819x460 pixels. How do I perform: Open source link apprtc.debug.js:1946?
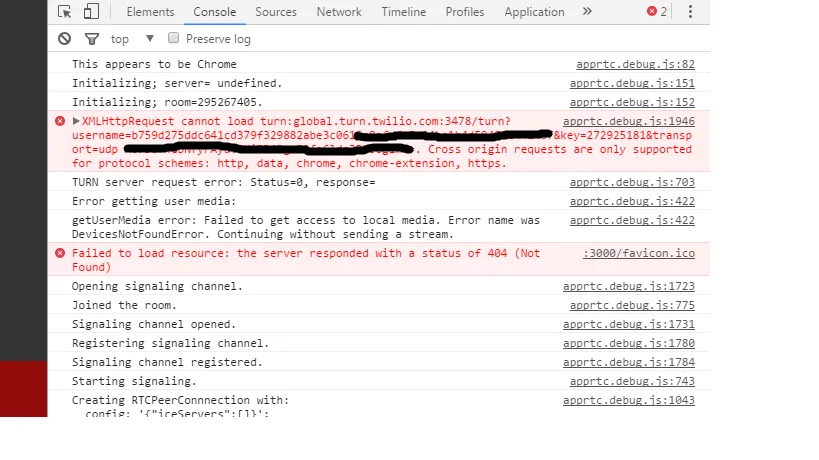tap(629, 121)
